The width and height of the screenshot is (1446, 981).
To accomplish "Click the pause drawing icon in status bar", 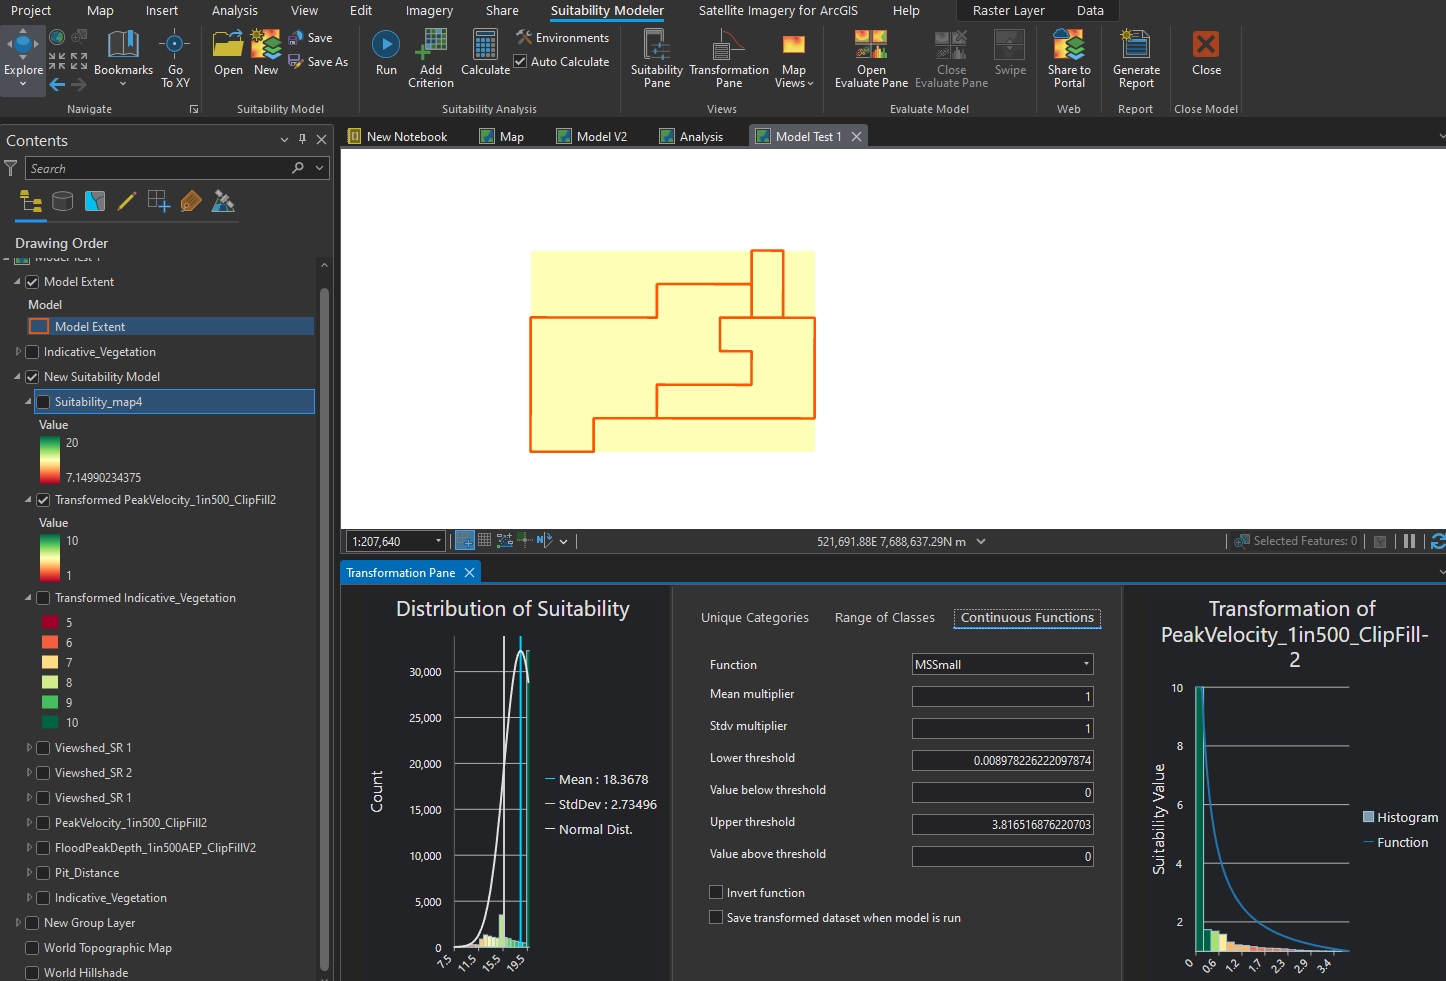I will point(1409,541).
